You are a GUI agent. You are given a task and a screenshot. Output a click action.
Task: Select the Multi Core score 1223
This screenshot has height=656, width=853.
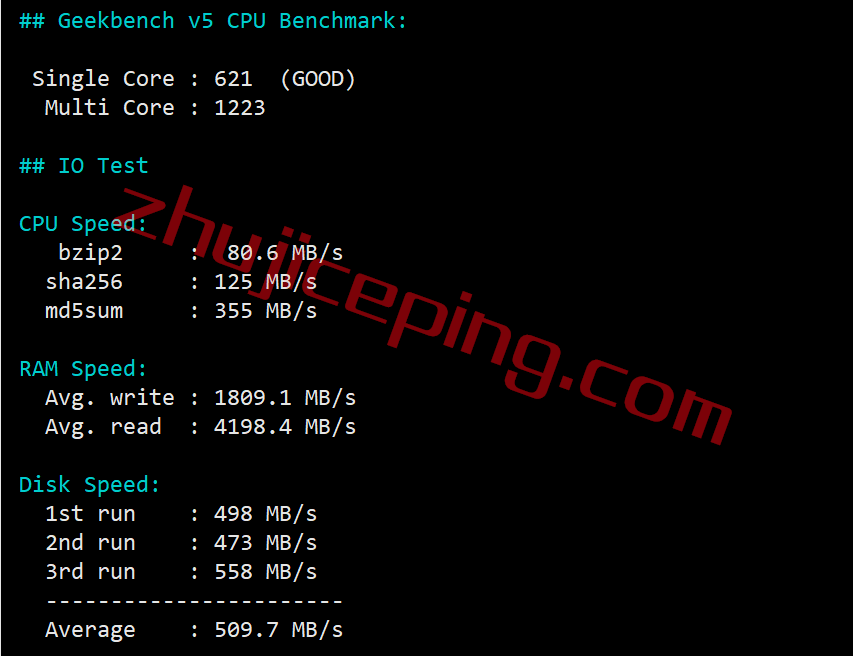[x=239, y=108]
